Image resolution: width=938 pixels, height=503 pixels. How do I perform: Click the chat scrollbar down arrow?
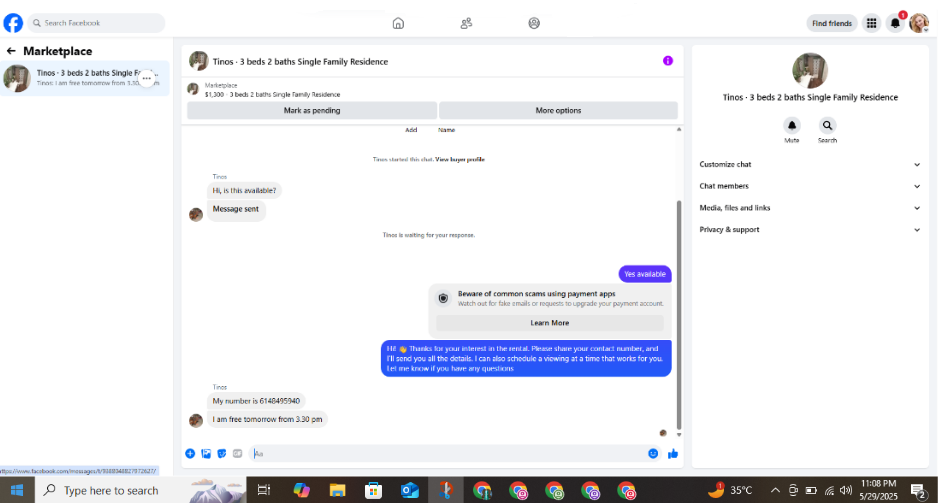click(x=679, y=435)
